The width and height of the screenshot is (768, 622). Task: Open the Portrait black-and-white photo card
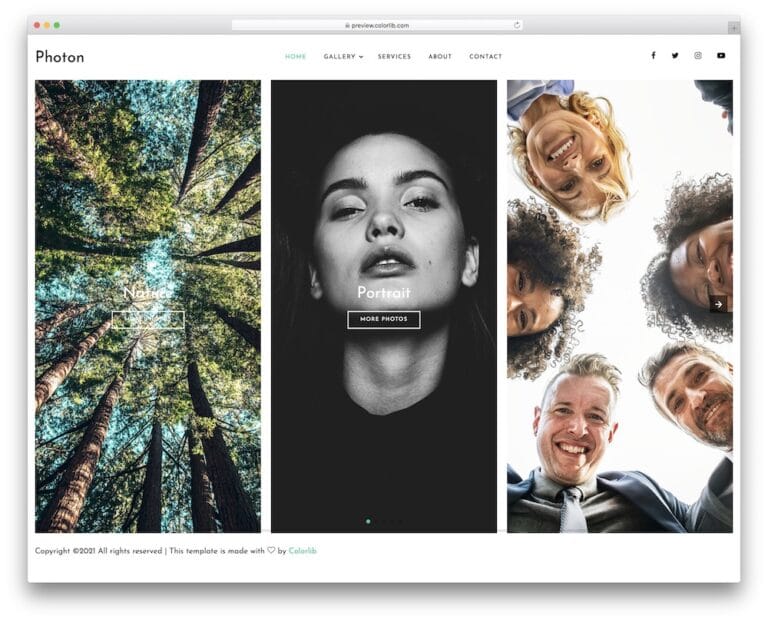[384, 306]
